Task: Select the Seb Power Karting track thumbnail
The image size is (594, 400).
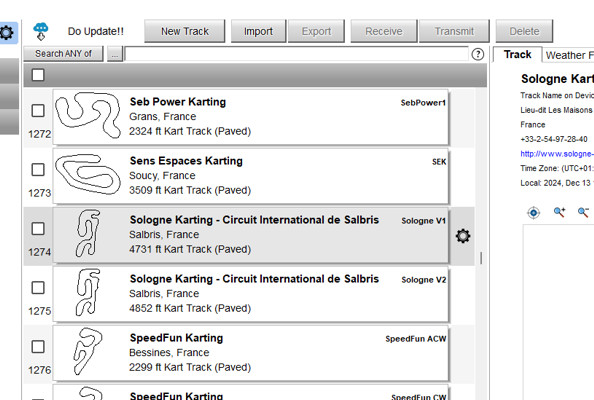Action: [x=88, y=115]
